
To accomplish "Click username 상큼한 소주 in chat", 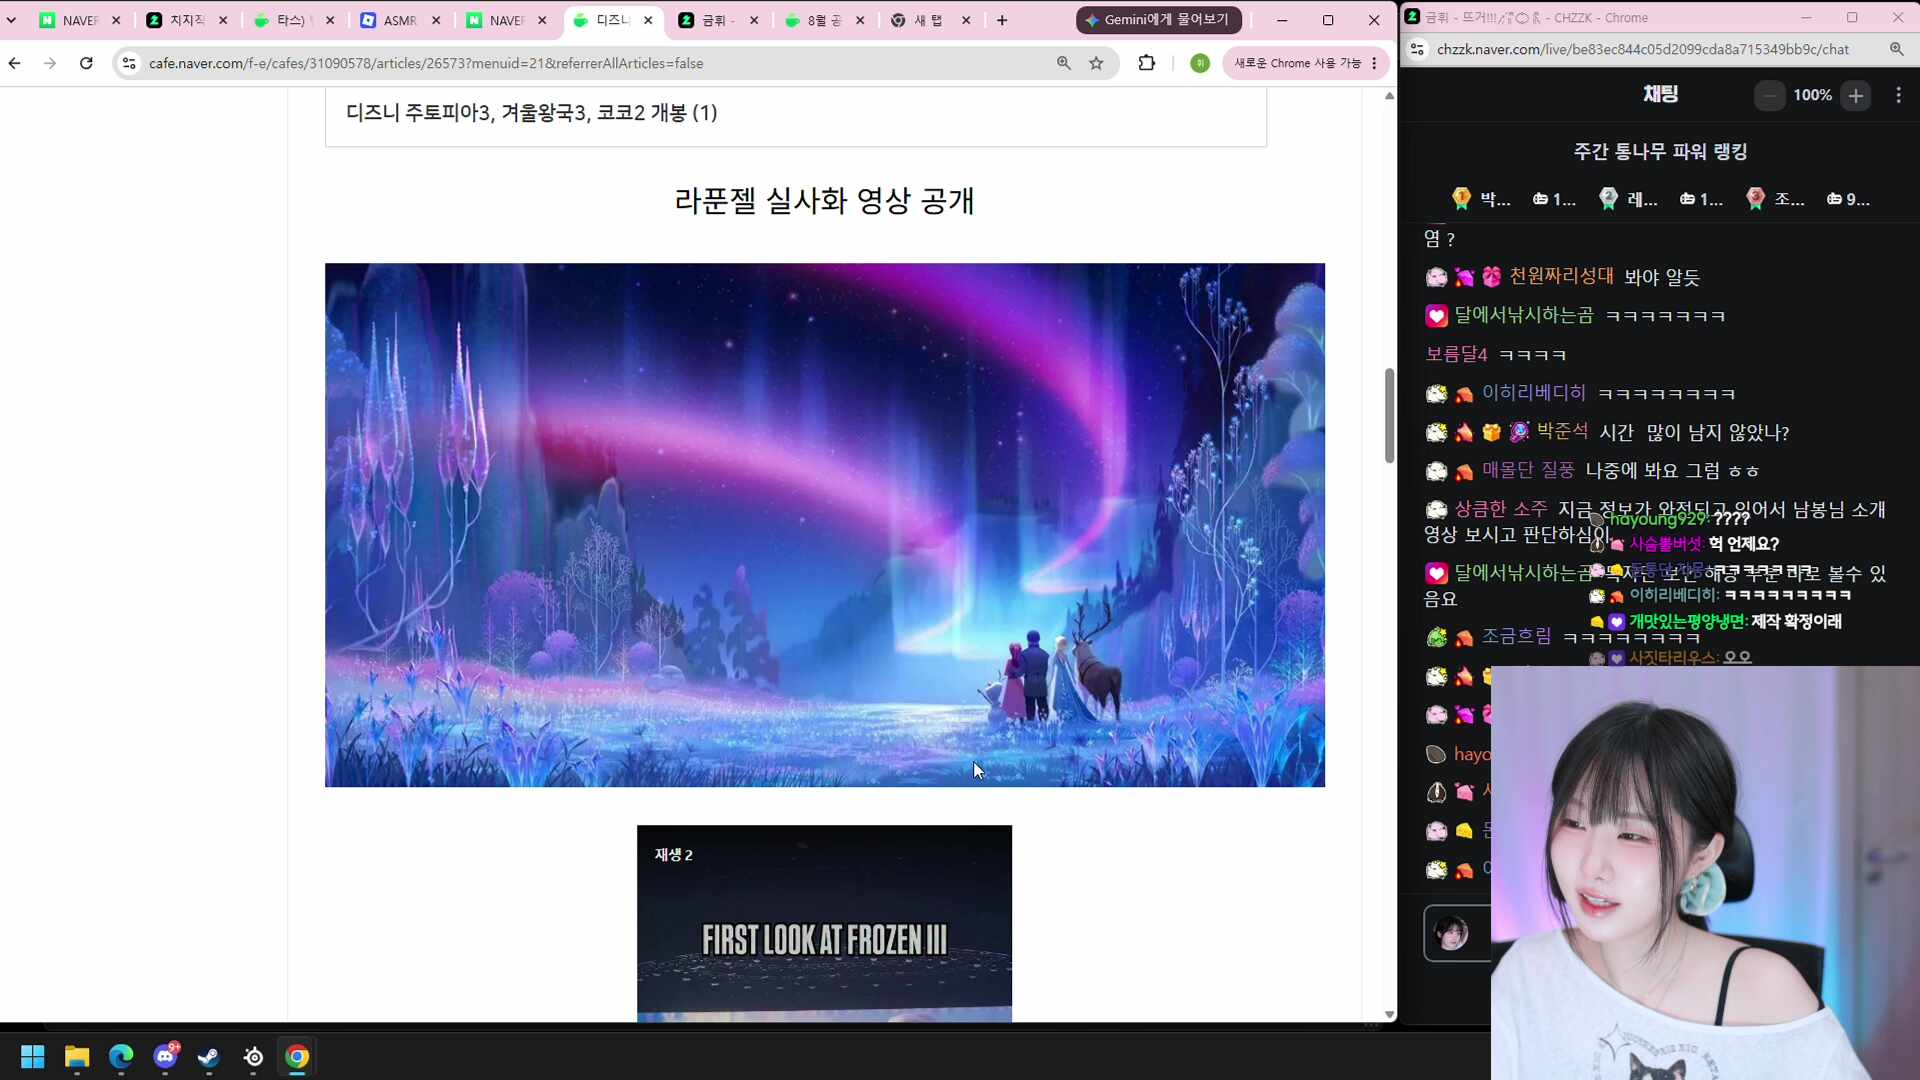I will tap(1500, 509).
